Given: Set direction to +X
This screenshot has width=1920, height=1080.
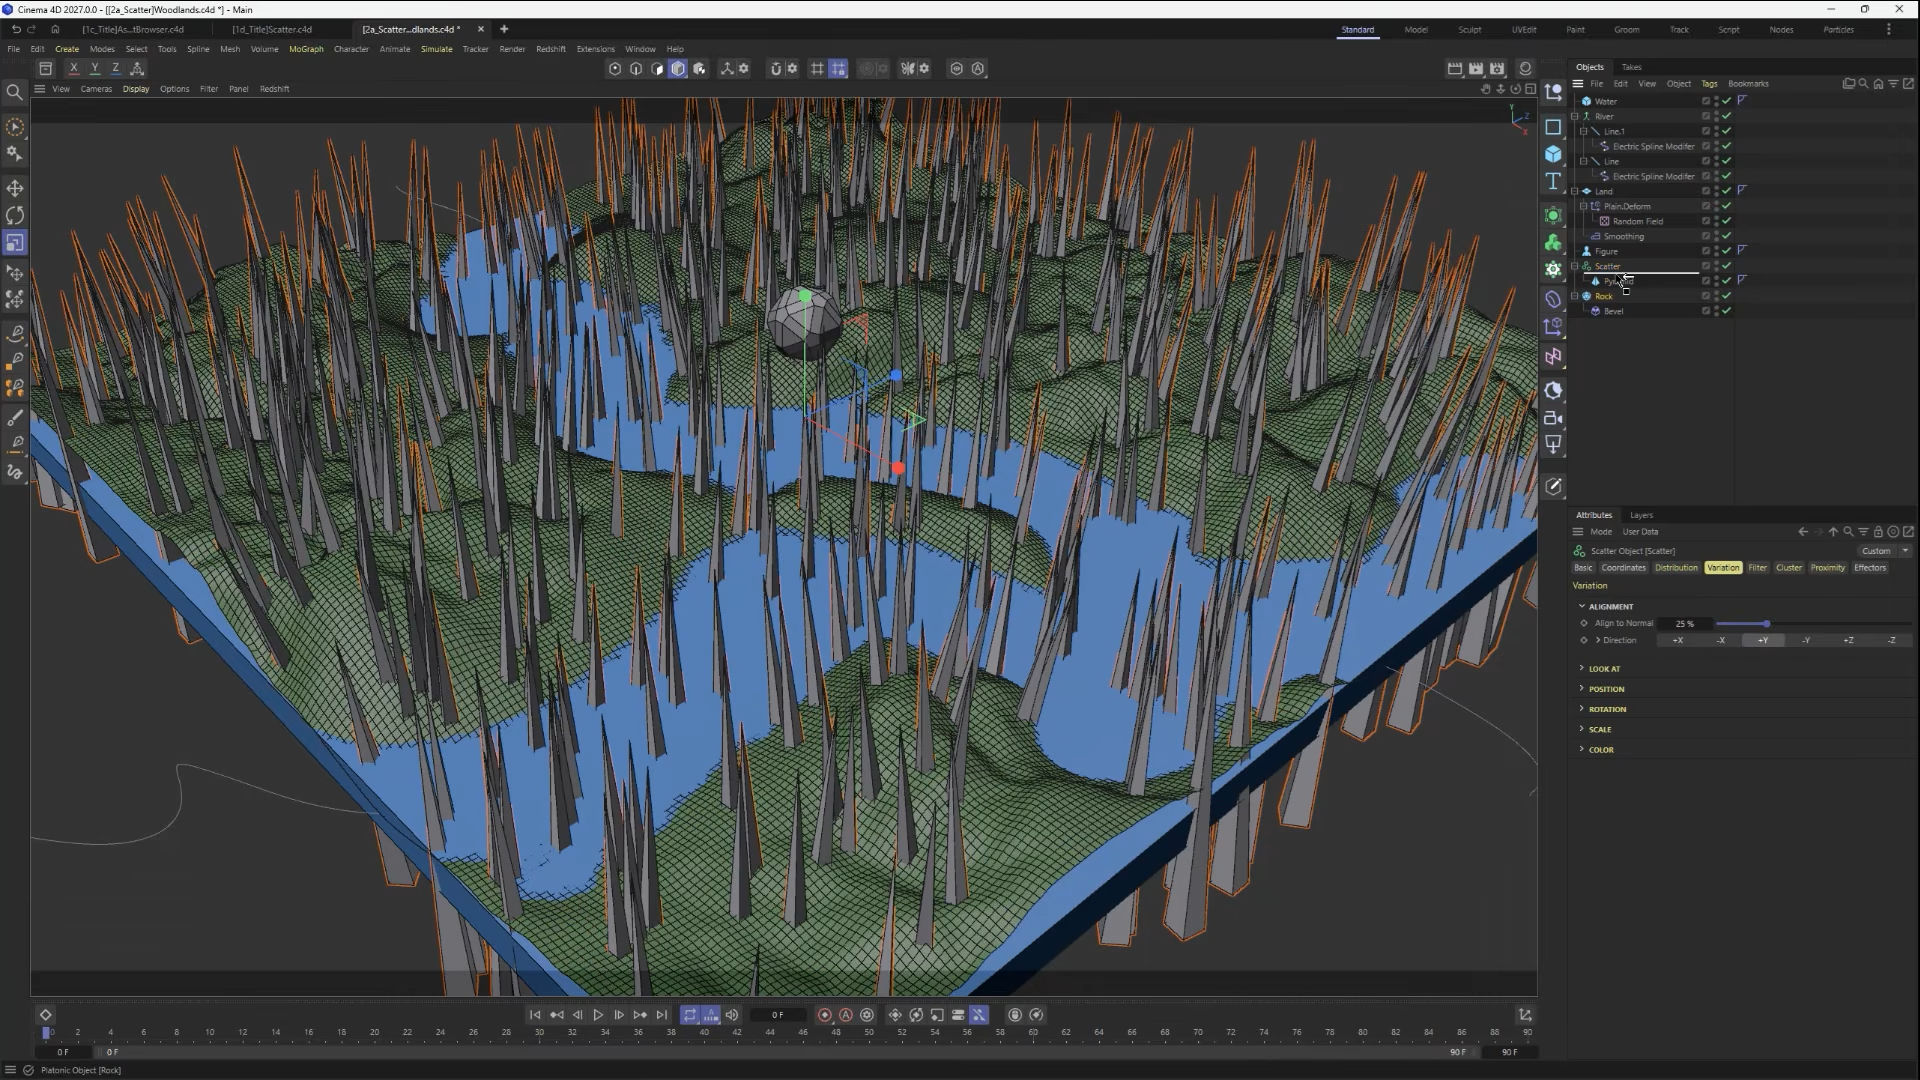Looking at the screenshot, I should tap(1677, 640).
